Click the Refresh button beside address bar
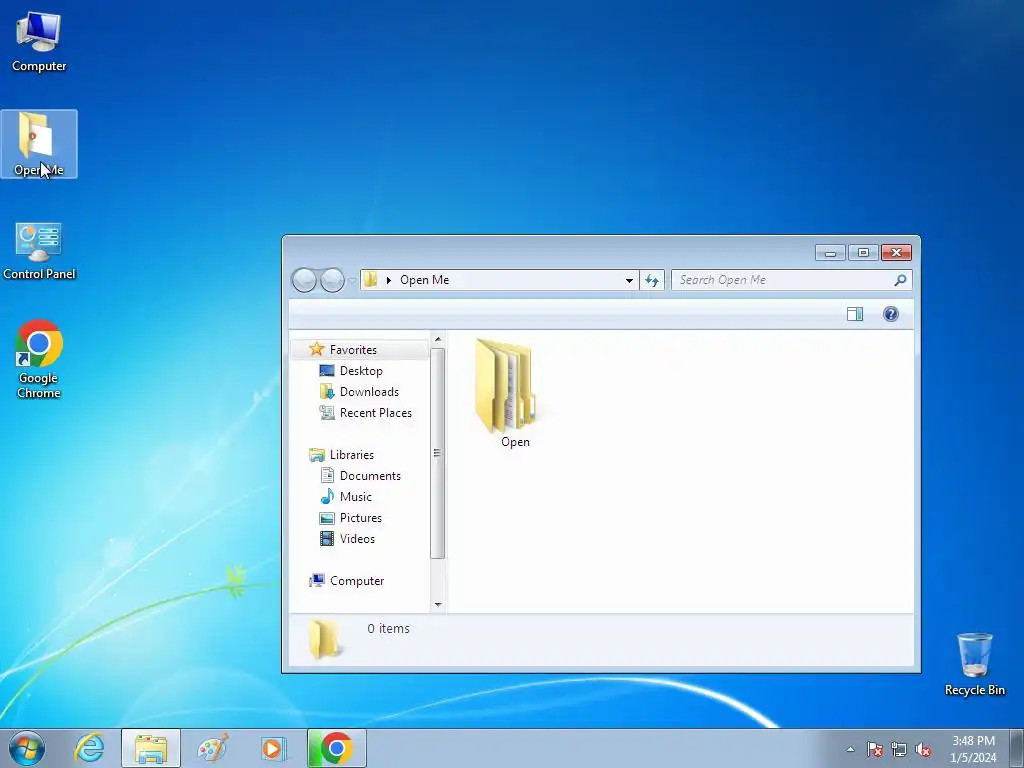 [x=652, y=280]
